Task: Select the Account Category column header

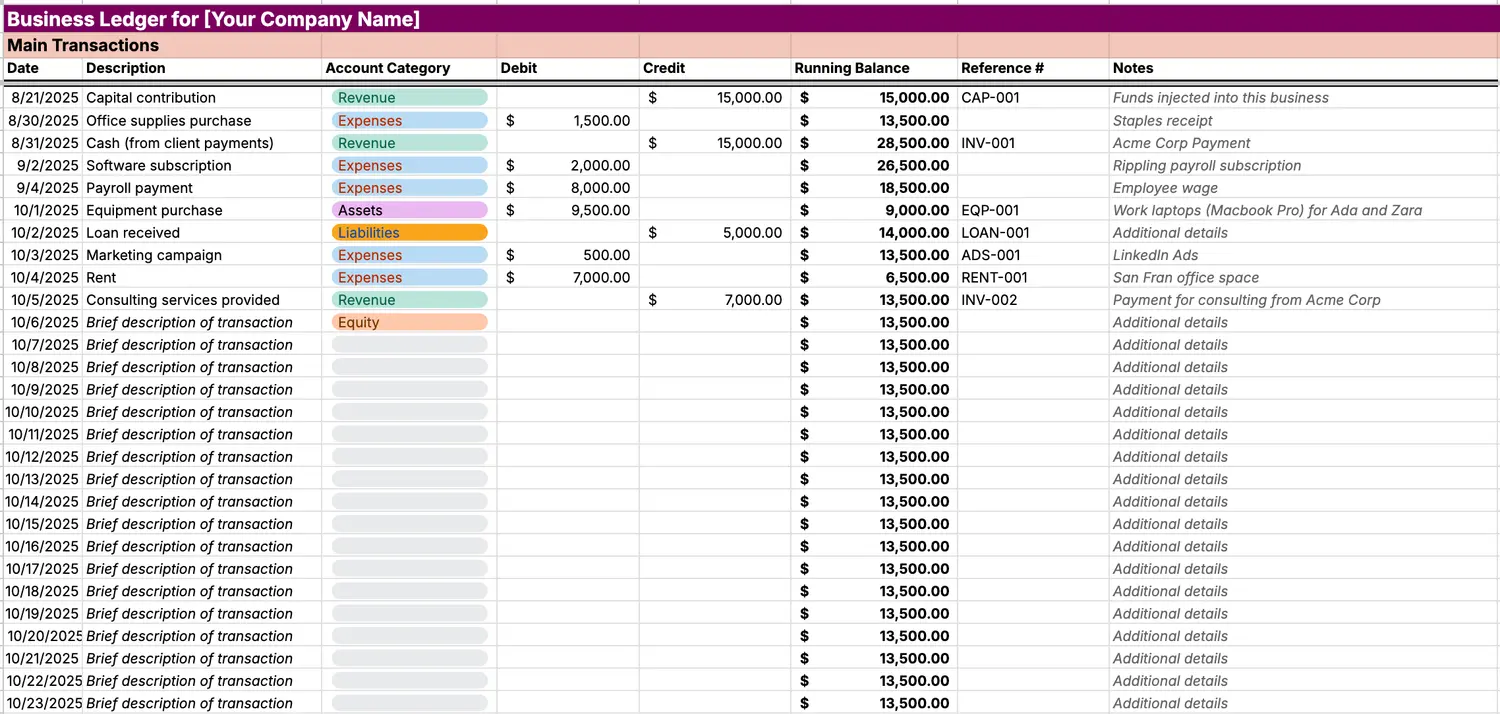Action: pyautogui.click(x=409, y=68)
